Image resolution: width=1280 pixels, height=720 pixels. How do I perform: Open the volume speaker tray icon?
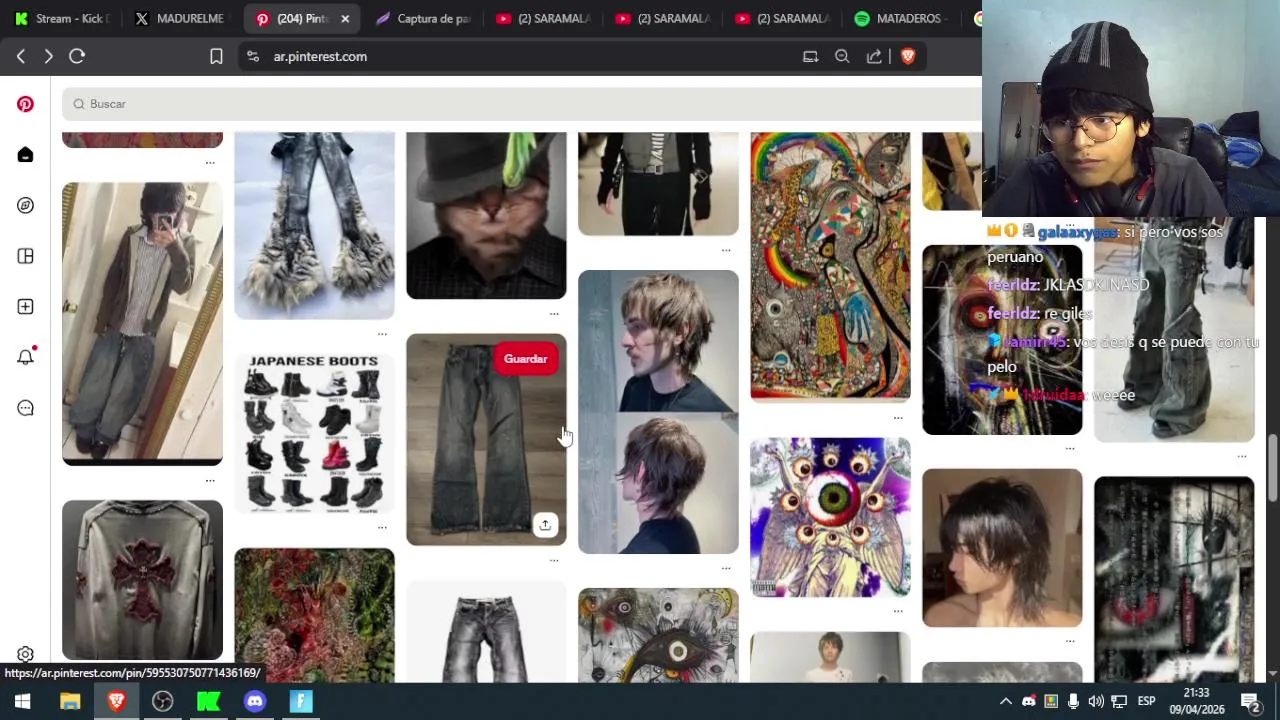(1096, 701)
